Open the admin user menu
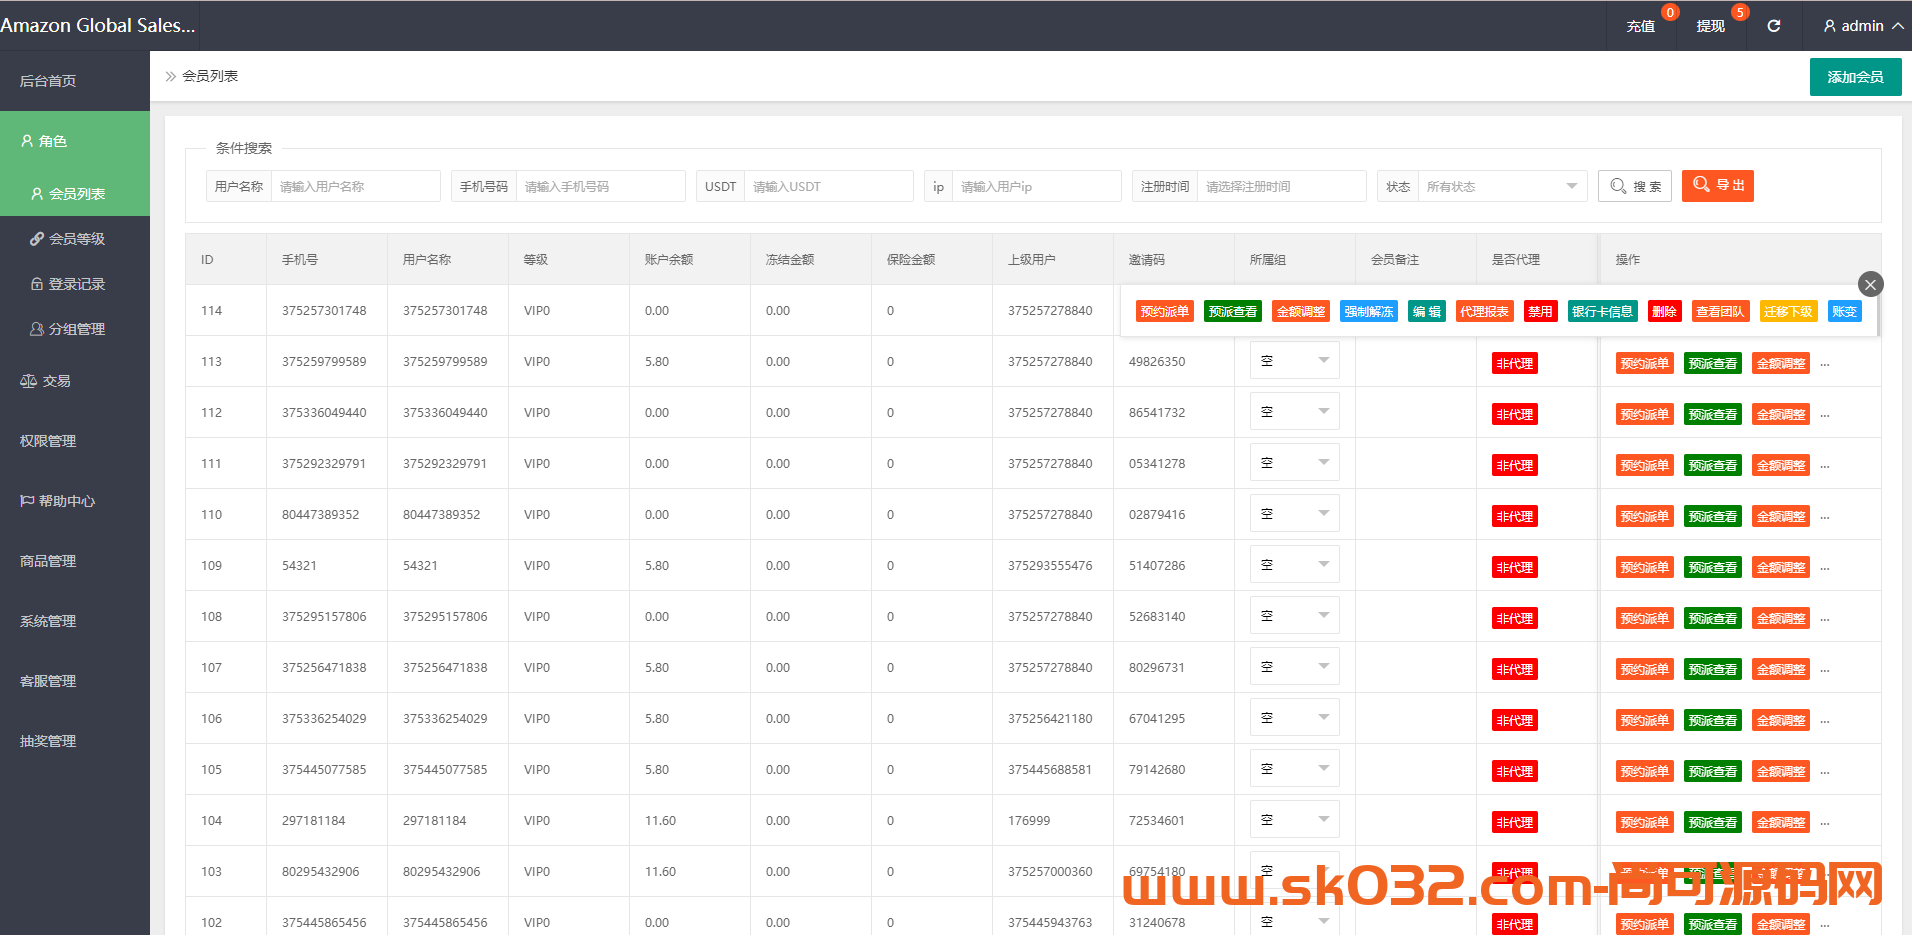The width and height of the screenshot is (1912, 935). coord(1863,26)
